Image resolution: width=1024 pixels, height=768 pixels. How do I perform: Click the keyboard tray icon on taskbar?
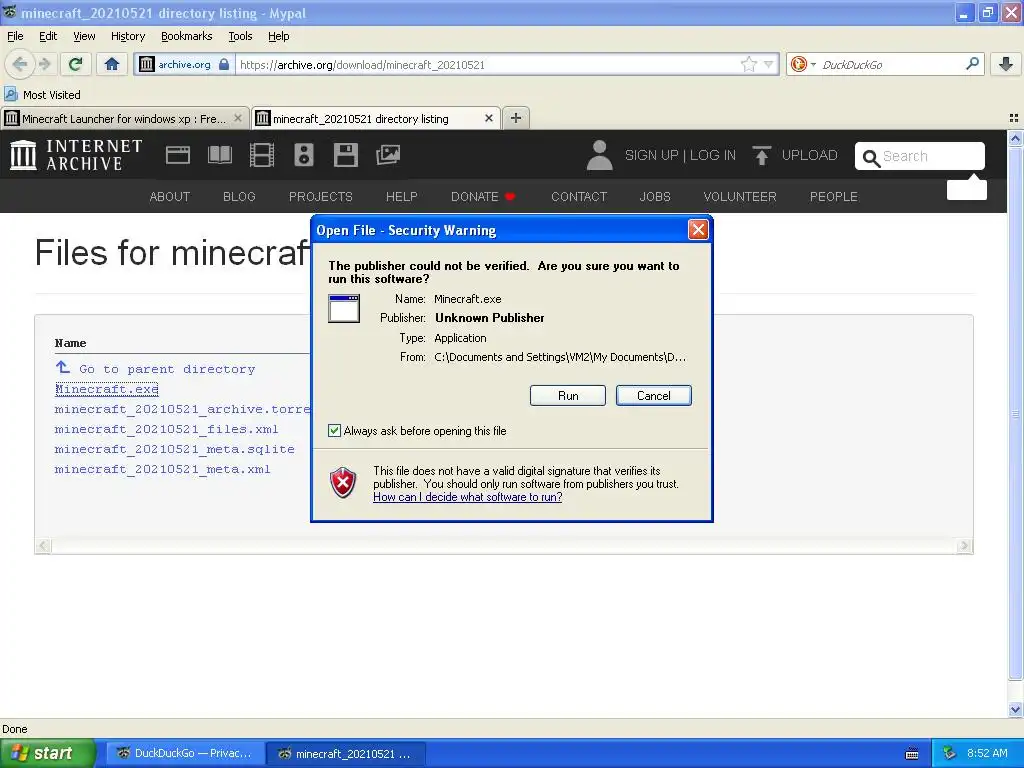point(912,754)
